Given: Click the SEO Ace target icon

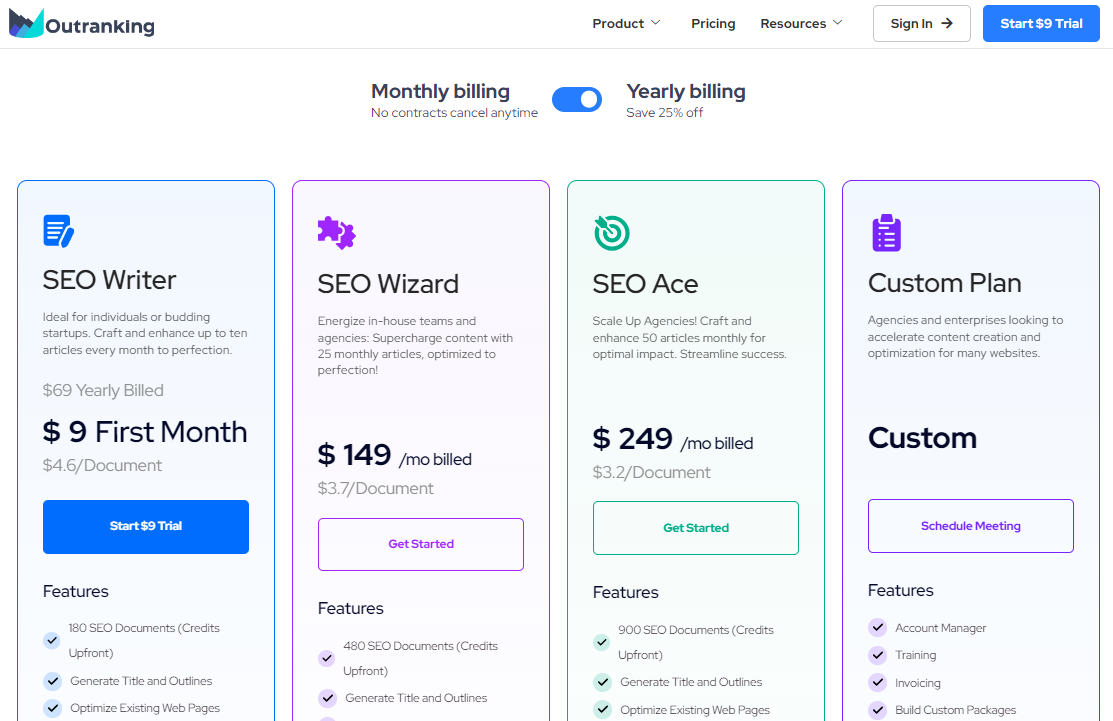Looking at the screenshot, I should click(610, 233).
